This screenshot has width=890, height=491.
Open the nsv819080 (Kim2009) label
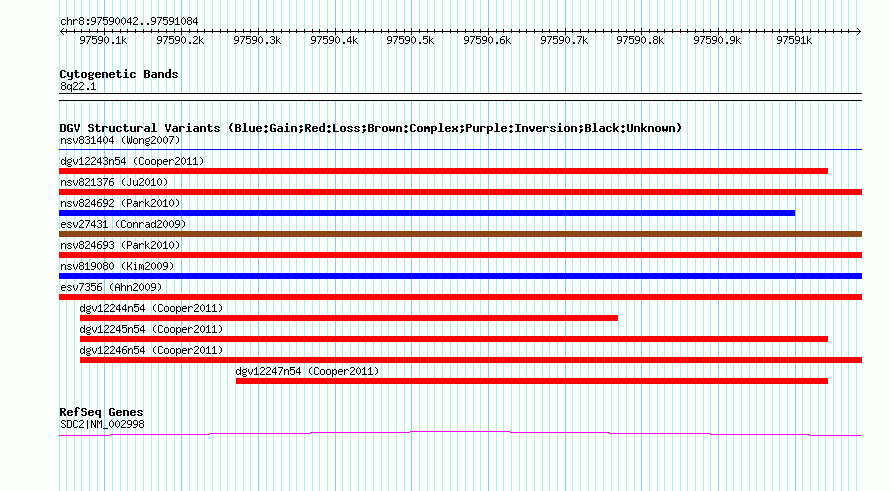pyautogui.click(x=117, y=266)
